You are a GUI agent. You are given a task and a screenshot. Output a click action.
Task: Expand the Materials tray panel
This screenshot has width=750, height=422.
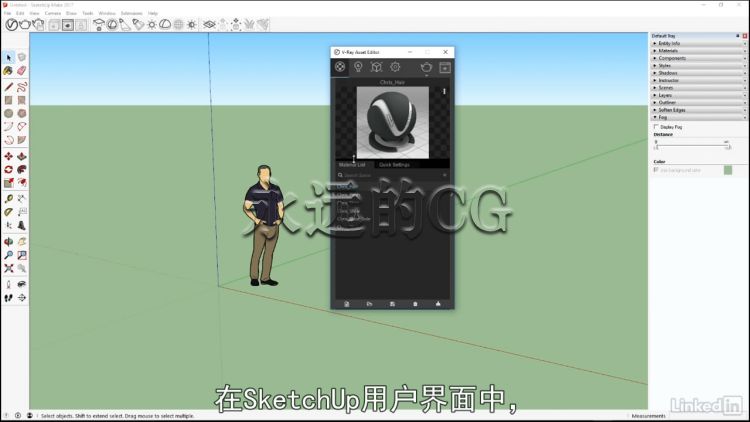[698, 51]
